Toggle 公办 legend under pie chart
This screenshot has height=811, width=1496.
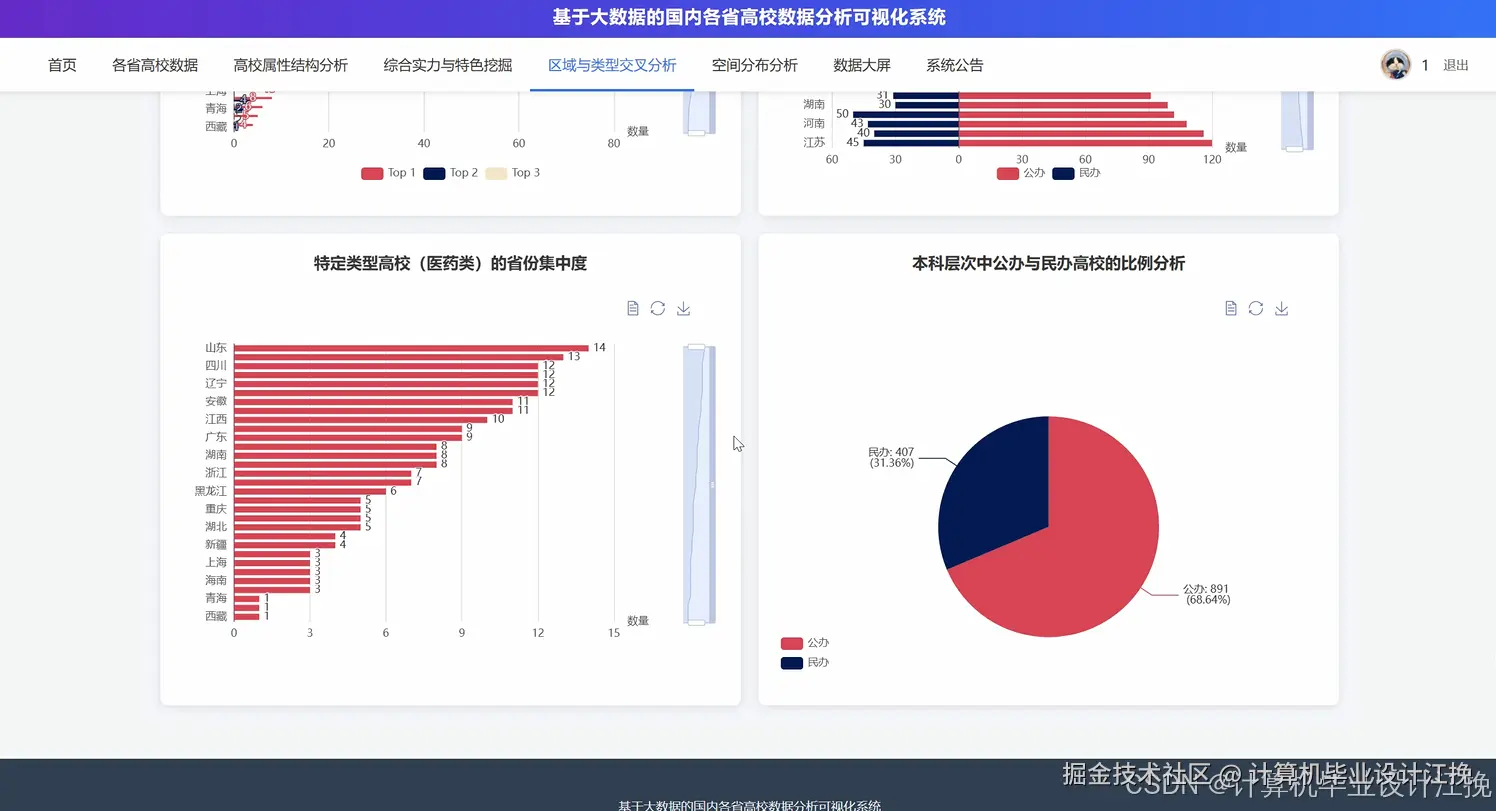pos(805,643)
